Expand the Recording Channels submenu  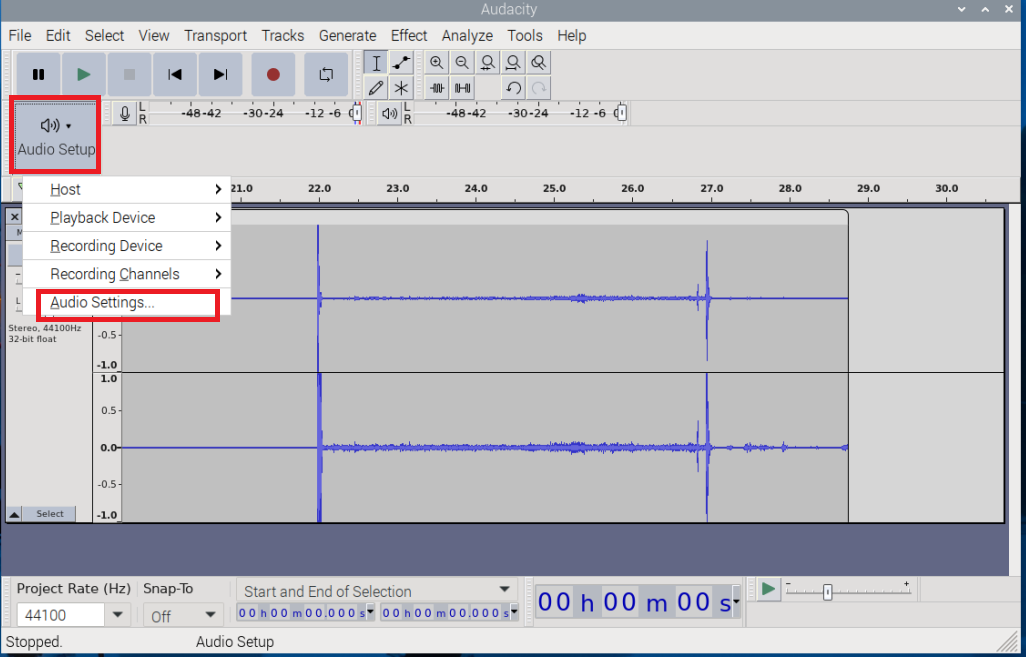[x=127, y=274]
